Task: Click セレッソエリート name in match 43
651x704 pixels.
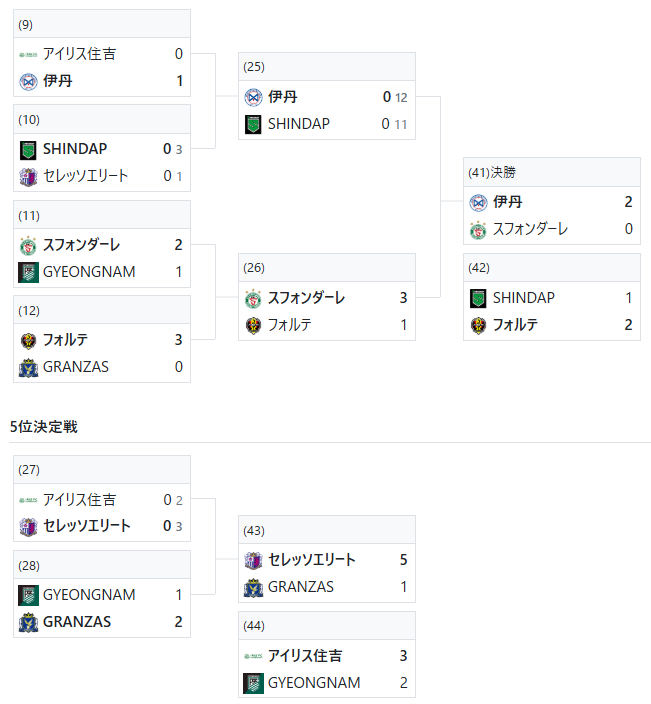Action: click(312, 560)
